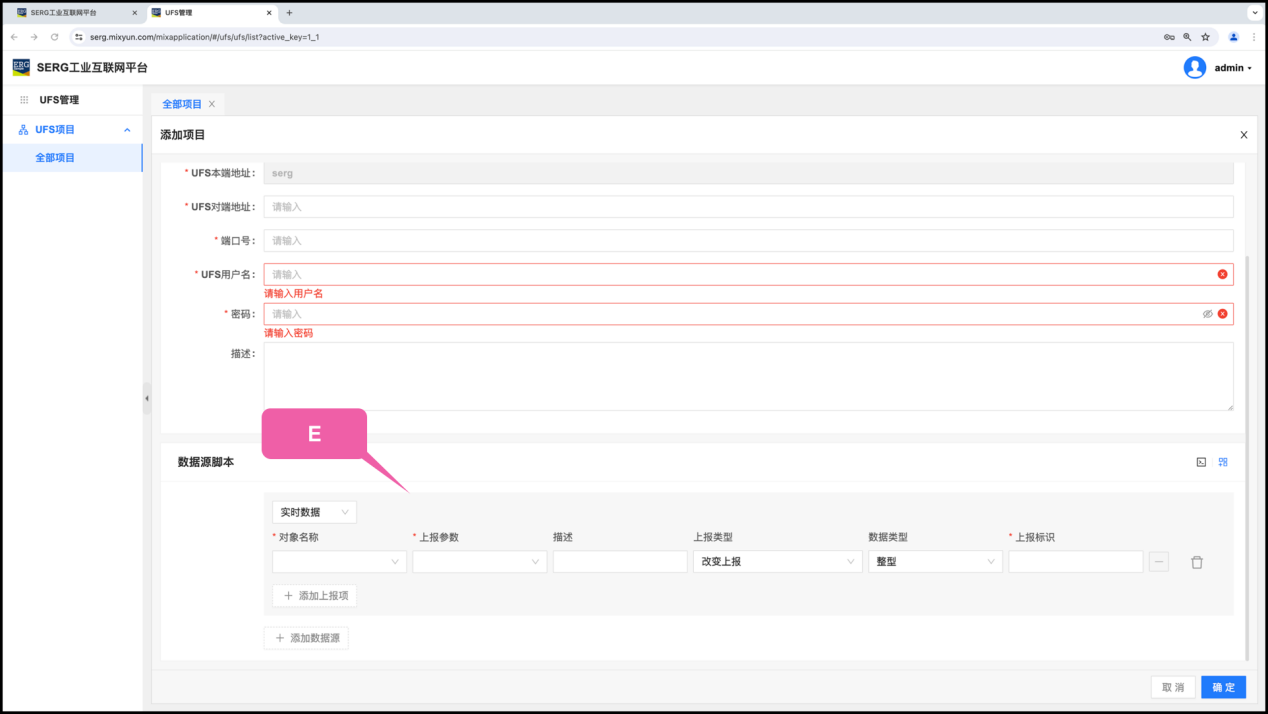Delete the data source row with trash icon

1196,562
